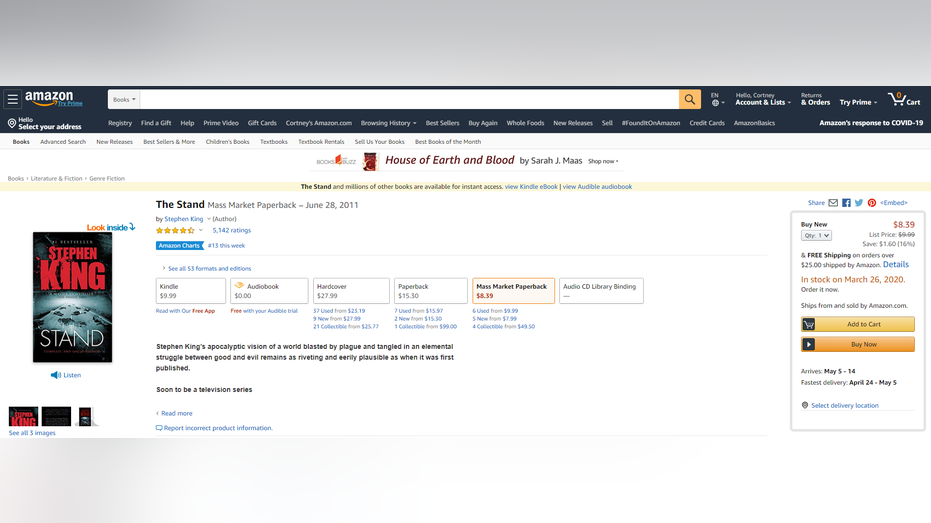This screenshot has width=931, height=523.
Task: Open Advanced Search in the Books subnav
Action: coord(63,142)
